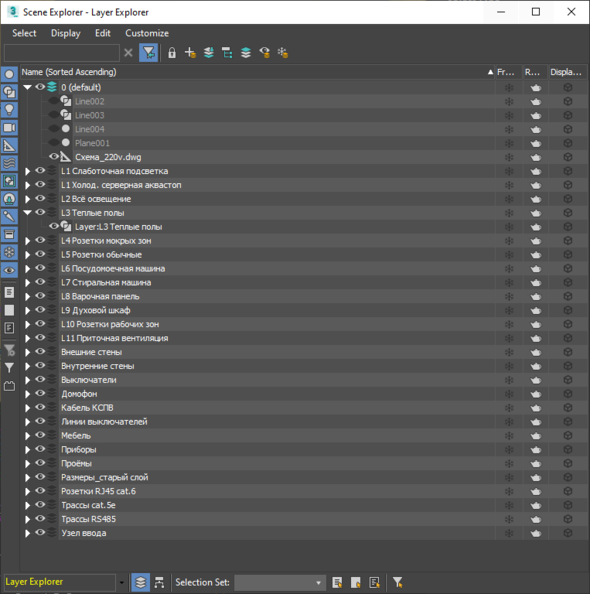This screenshot has height=594, width=590.
Task: Click the Sort by Layer icon at the bottom
Action: click(x=141, y=582)
